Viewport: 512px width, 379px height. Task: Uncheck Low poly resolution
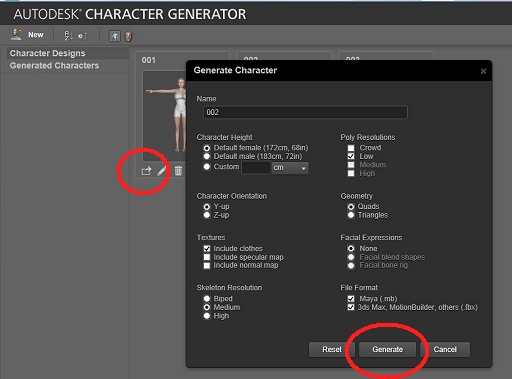351,156
